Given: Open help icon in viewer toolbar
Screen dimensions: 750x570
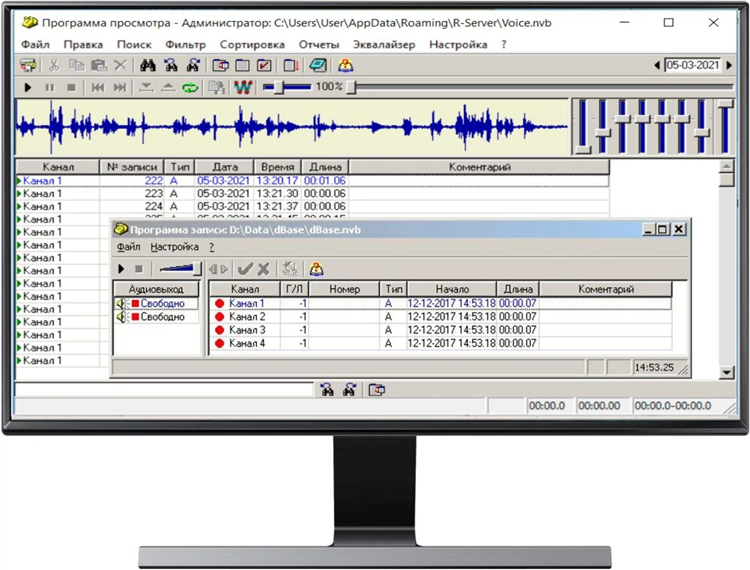Looking at the screenshot, I should pyautogui.click(x=345, y=65).
